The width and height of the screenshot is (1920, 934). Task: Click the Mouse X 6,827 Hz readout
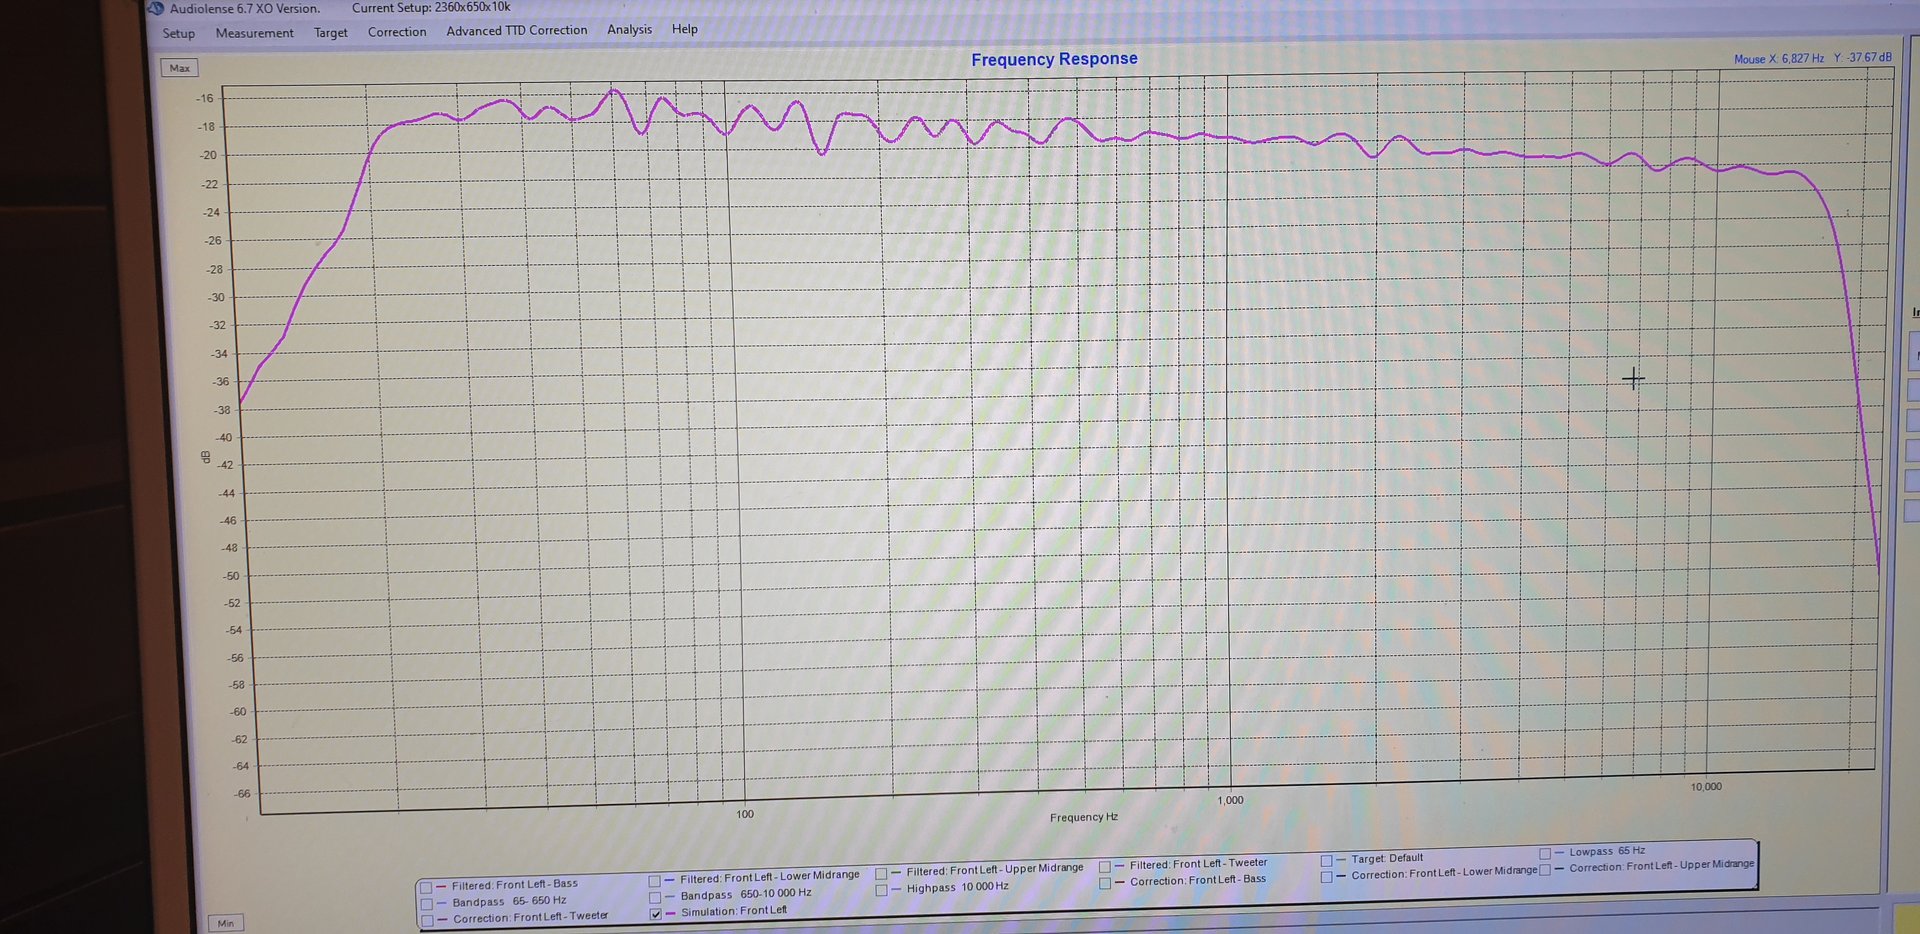click(1778, 59)
